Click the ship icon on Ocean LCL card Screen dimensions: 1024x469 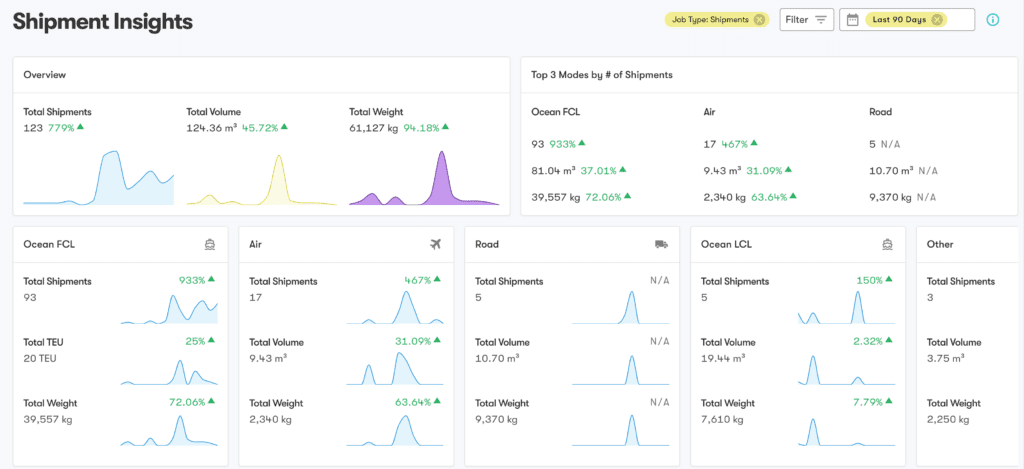point(887,244)
